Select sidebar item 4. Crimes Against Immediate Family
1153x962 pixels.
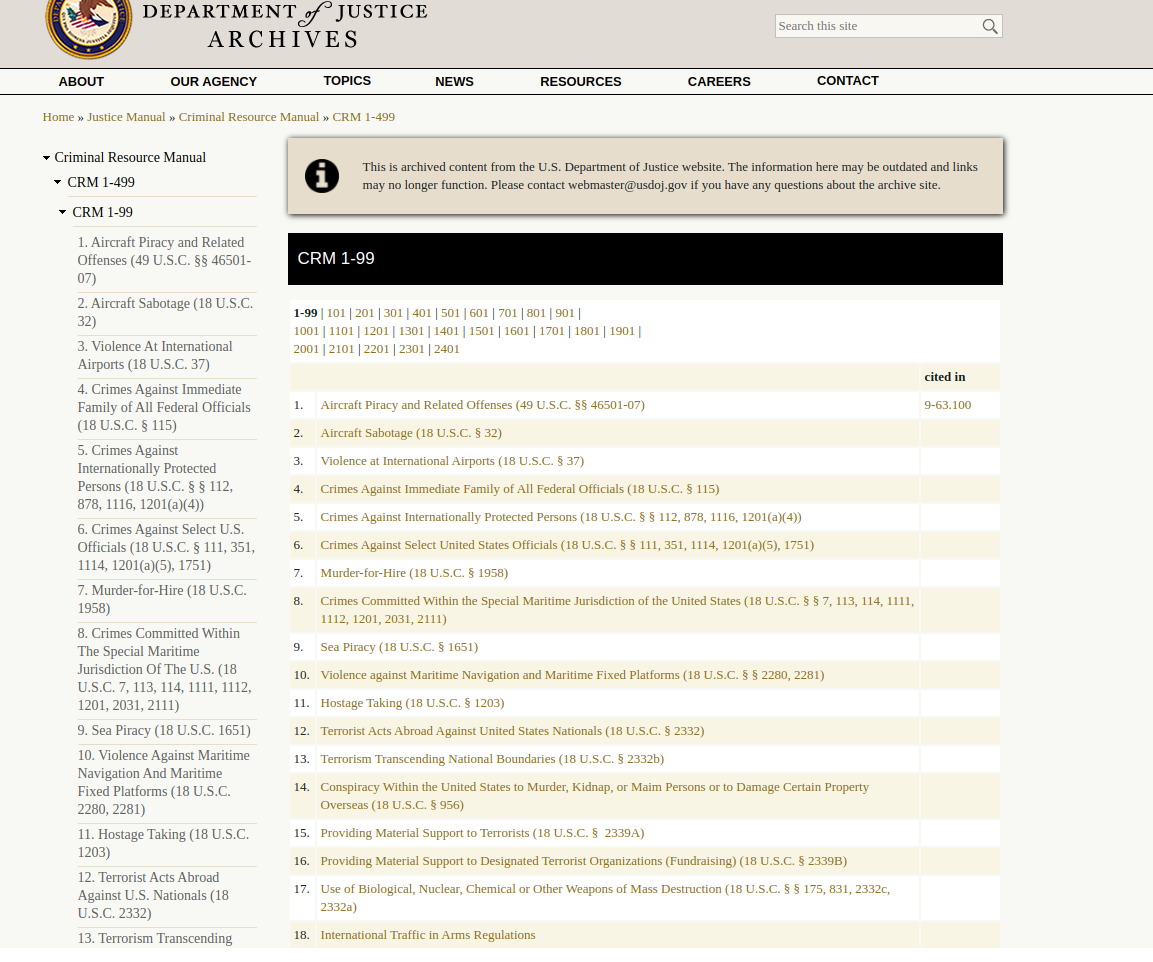coord(164,407)
